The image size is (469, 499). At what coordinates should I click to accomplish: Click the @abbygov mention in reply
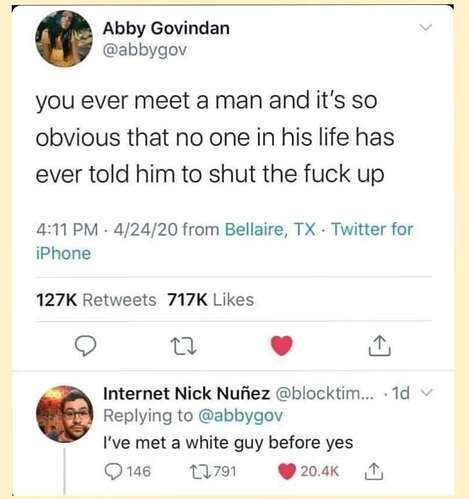click(240, 416)
